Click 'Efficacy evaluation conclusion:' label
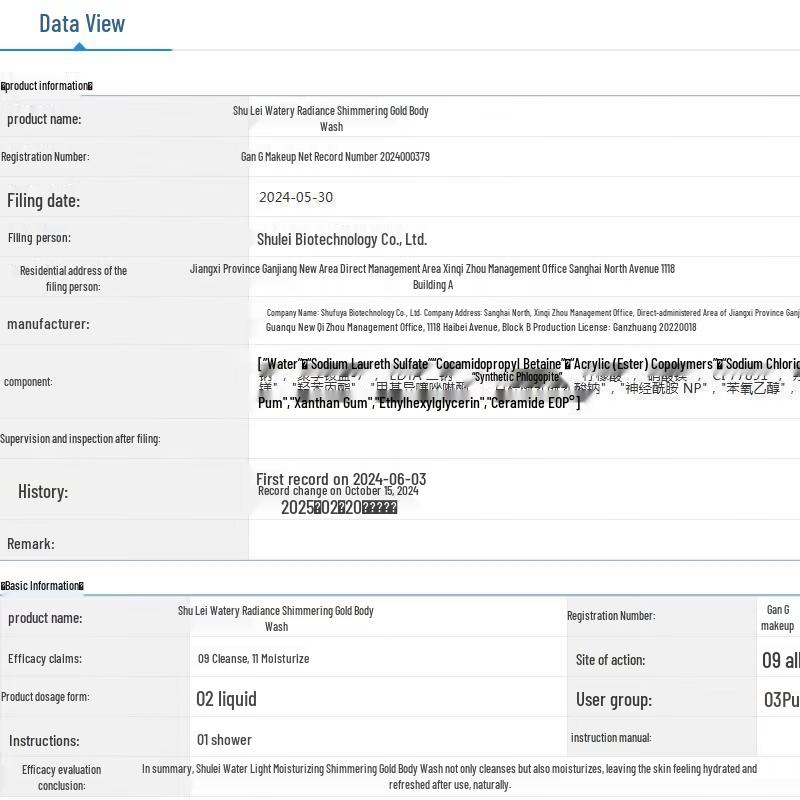The height and width of the screenshot is (800, 800). 62,778
